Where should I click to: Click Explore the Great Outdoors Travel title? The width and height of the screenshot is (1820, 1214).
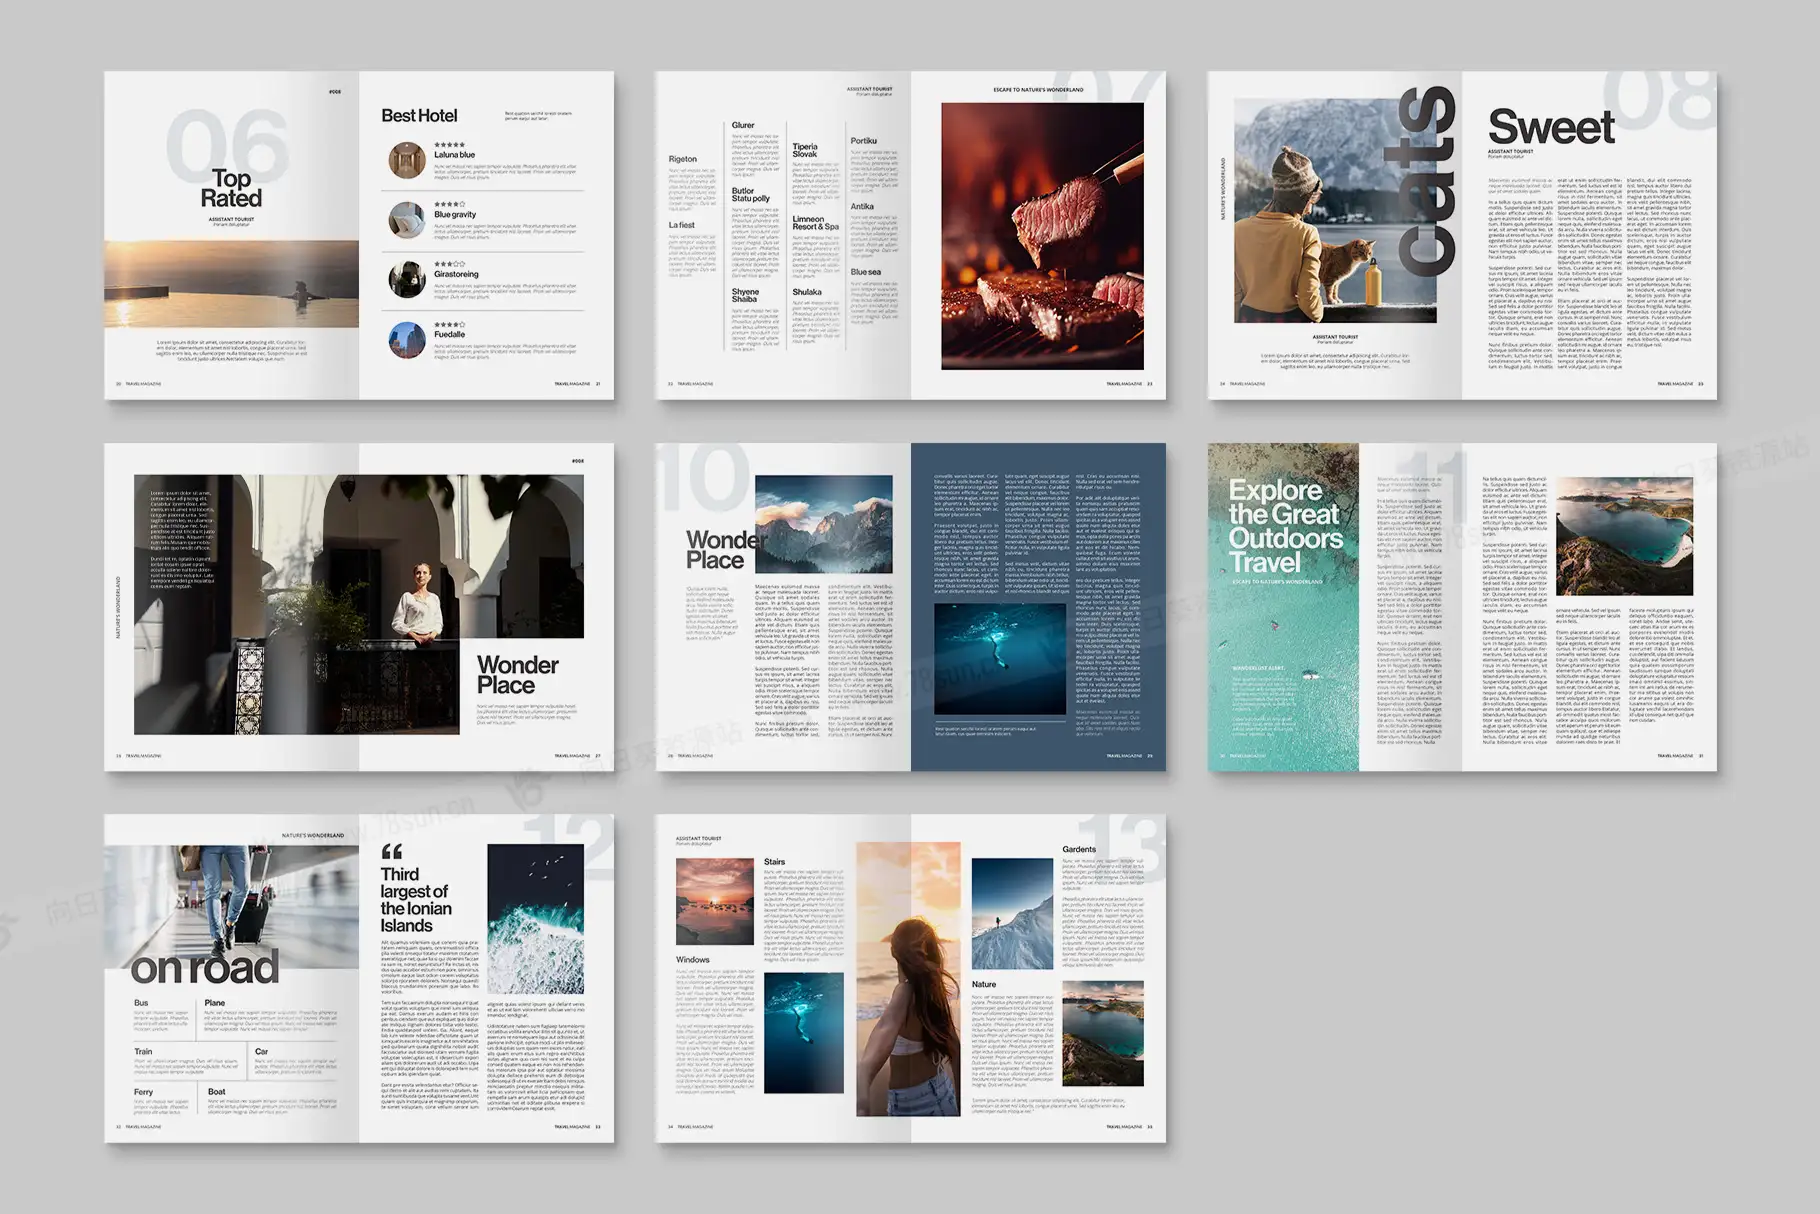1284,526
